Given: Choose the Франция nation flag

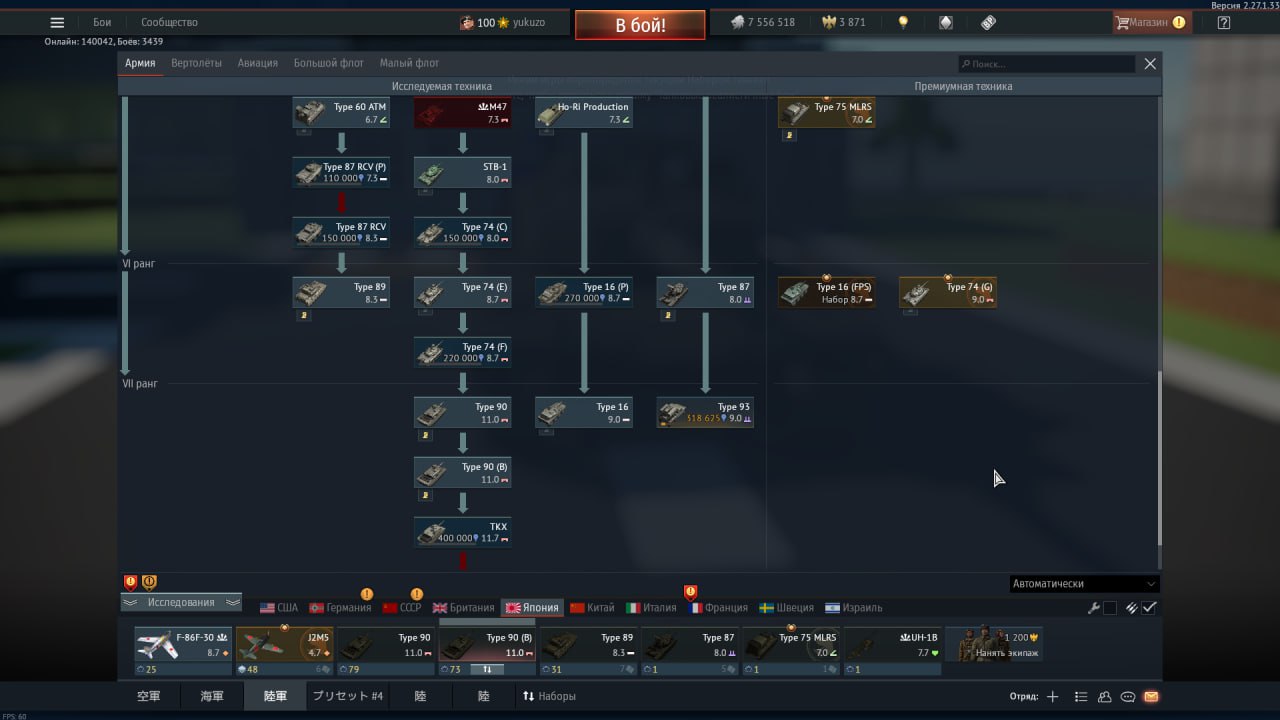Looking at the screenshot, I should pos(717,608).
